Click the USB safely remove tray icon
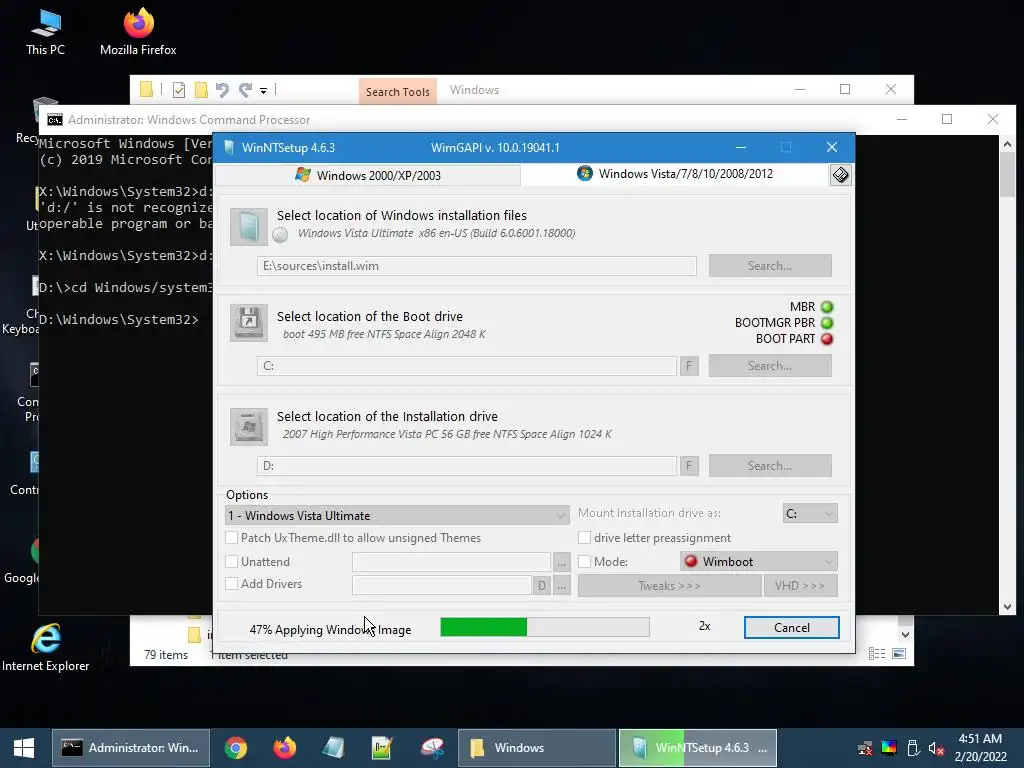The height and width of the screenshot is (768, 1024). click(913, 748)
